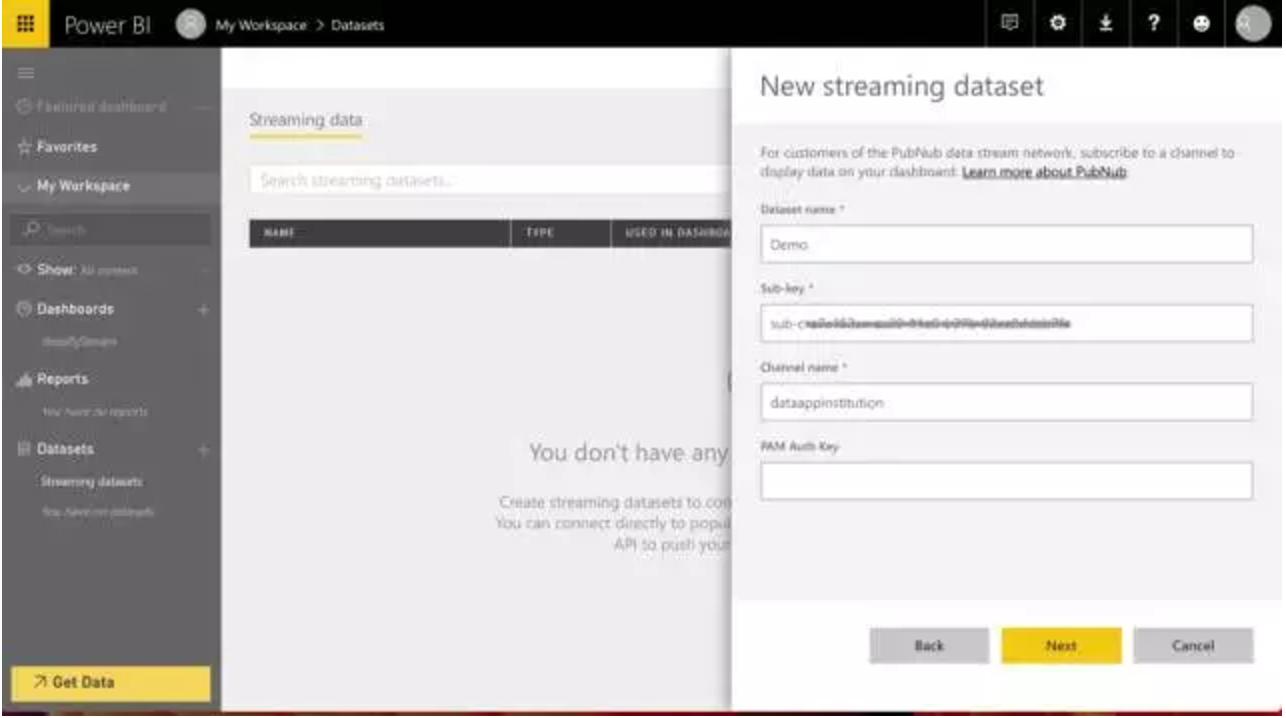Click the New streaming dataset heading
Viewport: 1286px width, 718px height.
point(902,86)
